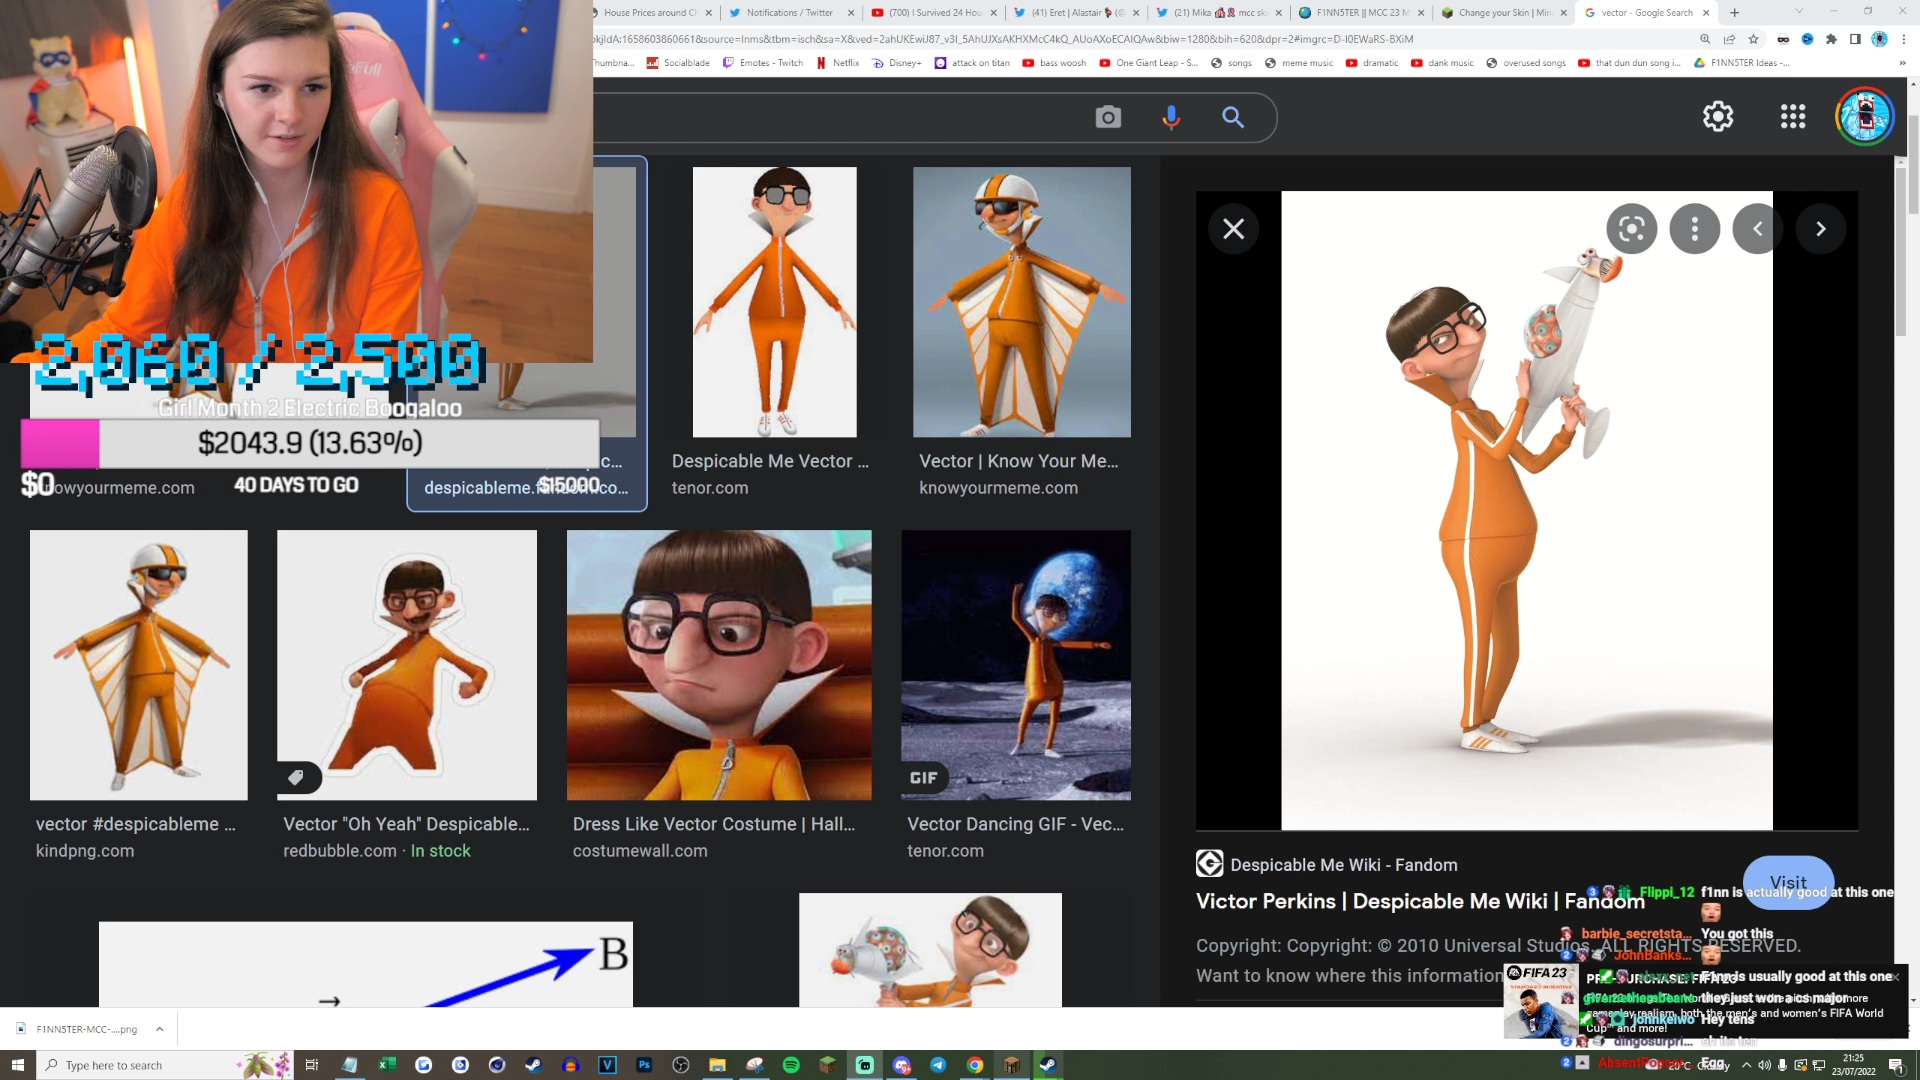1920x1080 pixels.
Task: Open the bass woosh bookmark
Action: coord(1054,63)
